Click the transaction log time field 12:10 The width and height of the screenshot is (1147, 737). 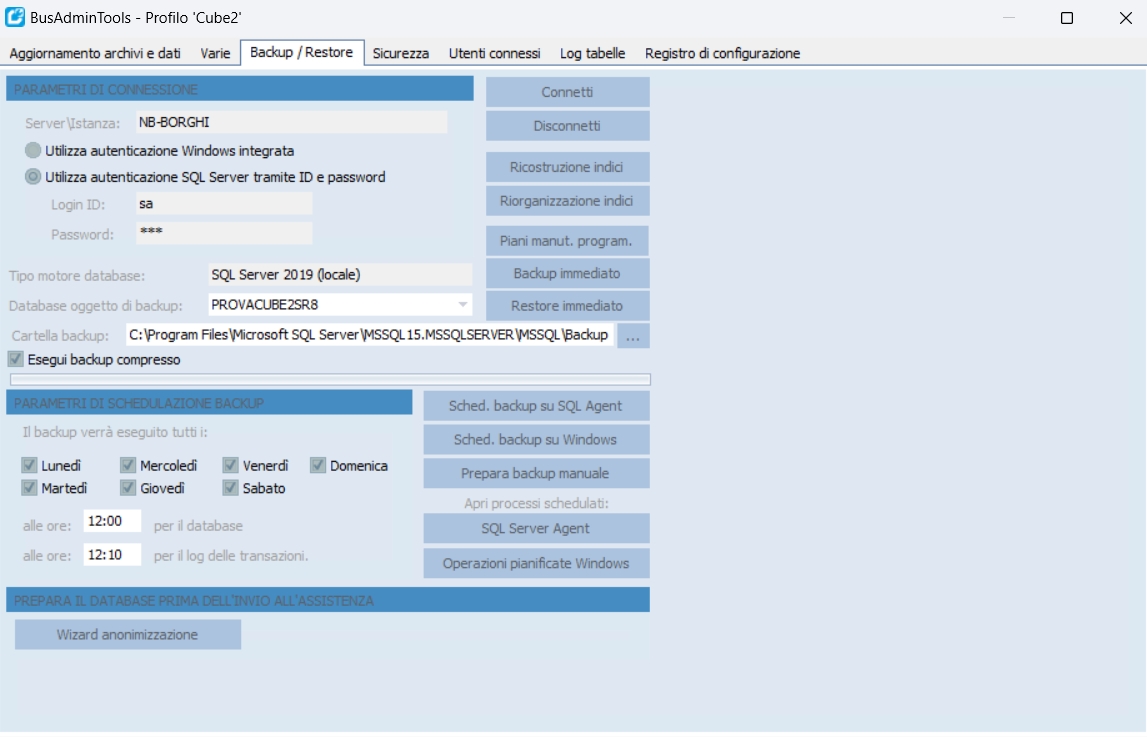pyautogui.click(x=112, y=555)
